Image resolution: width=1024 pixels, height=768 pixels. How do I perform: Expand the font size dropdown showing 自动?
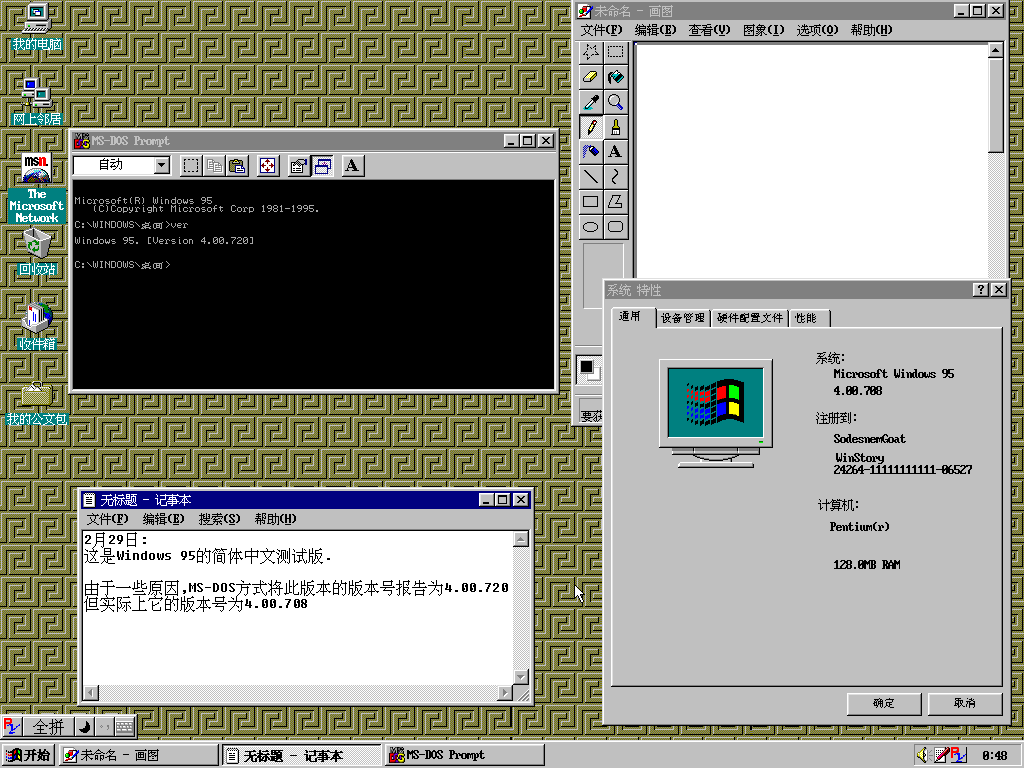pos(162,166)
